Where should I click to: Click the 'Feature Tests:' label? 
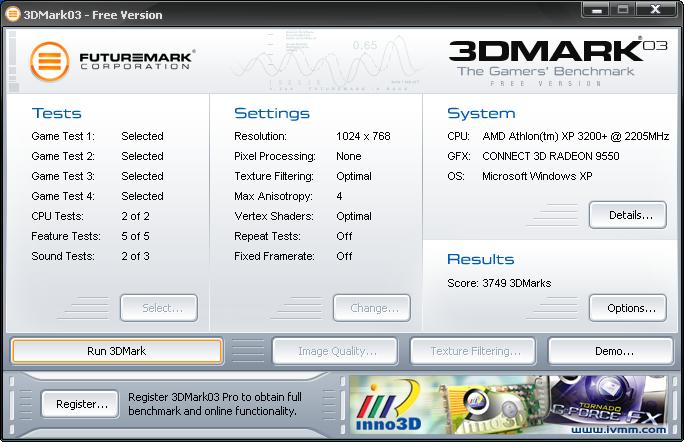point(66,236)
